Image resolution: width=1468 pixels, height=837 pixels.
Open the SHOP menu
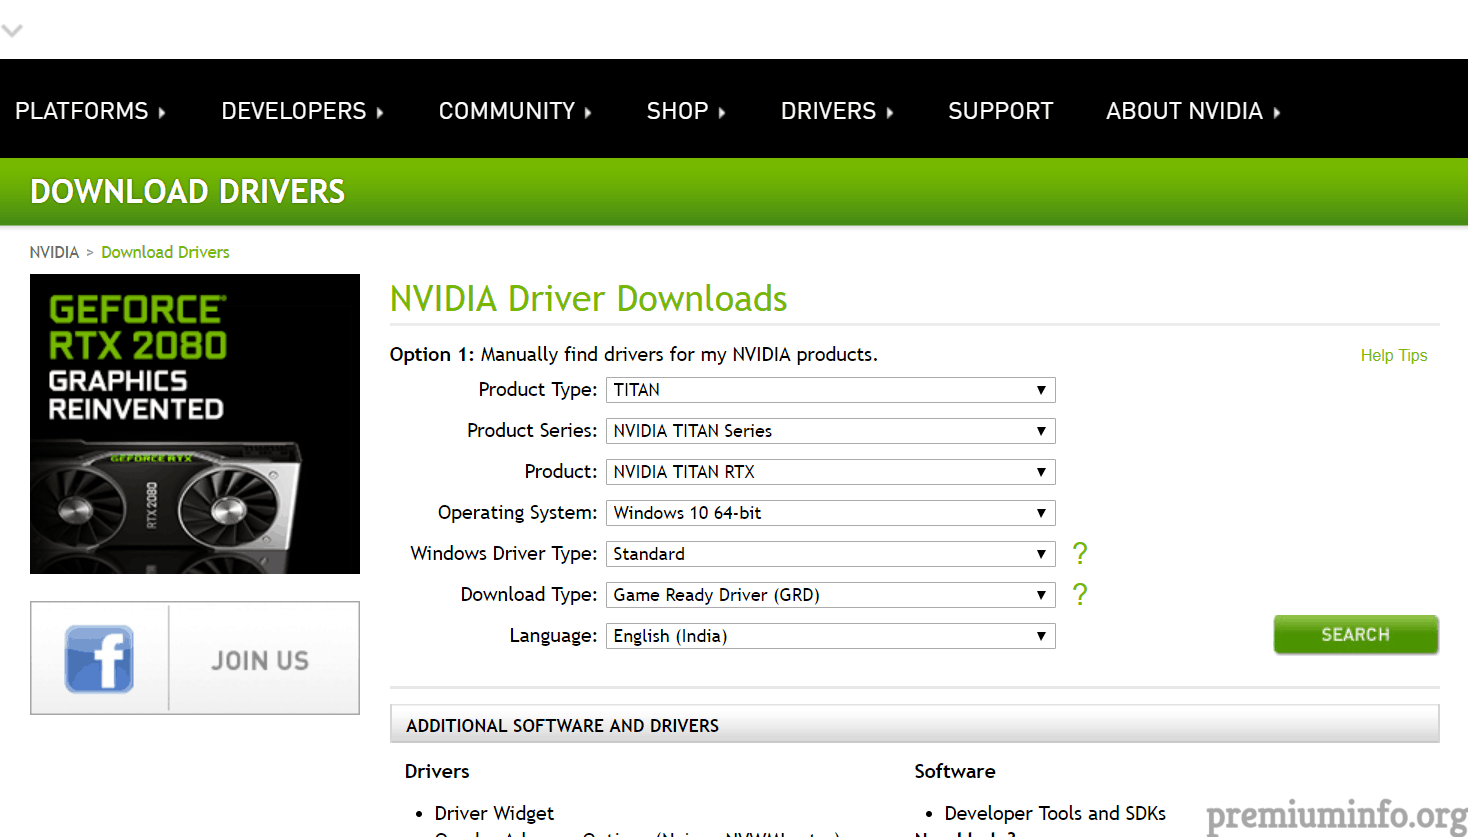[686, 111]
